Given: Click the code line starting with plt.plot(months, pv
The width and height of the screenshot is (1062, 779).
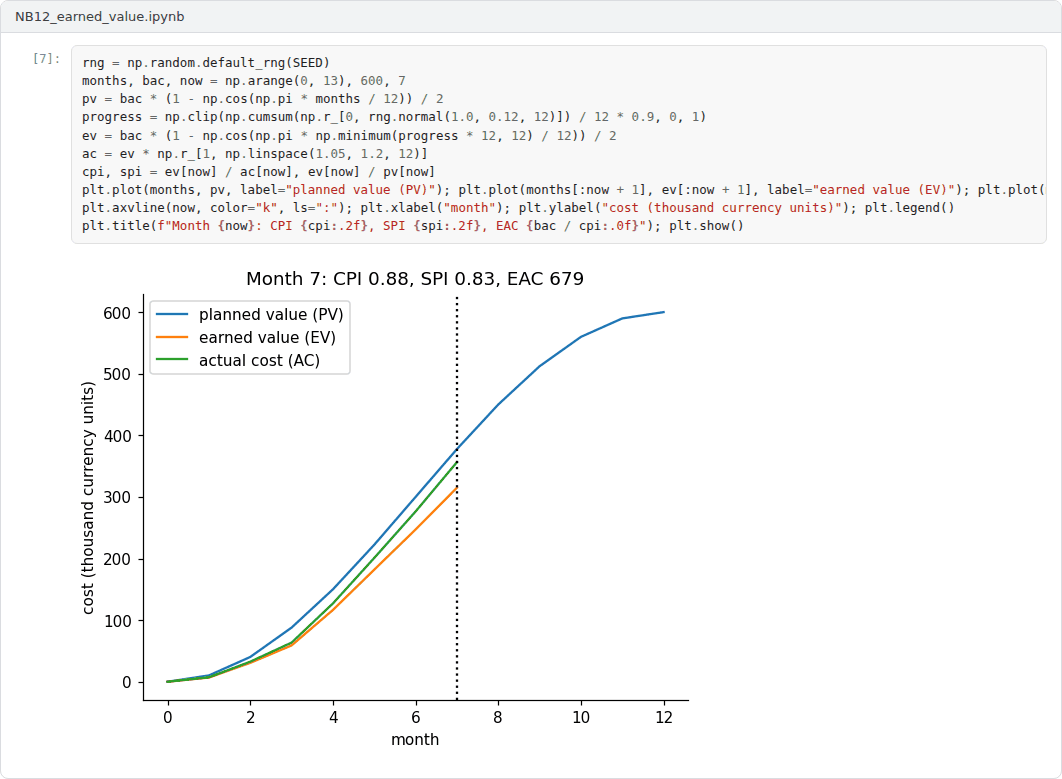Looking at the screenshot, I should pos(564,190).
